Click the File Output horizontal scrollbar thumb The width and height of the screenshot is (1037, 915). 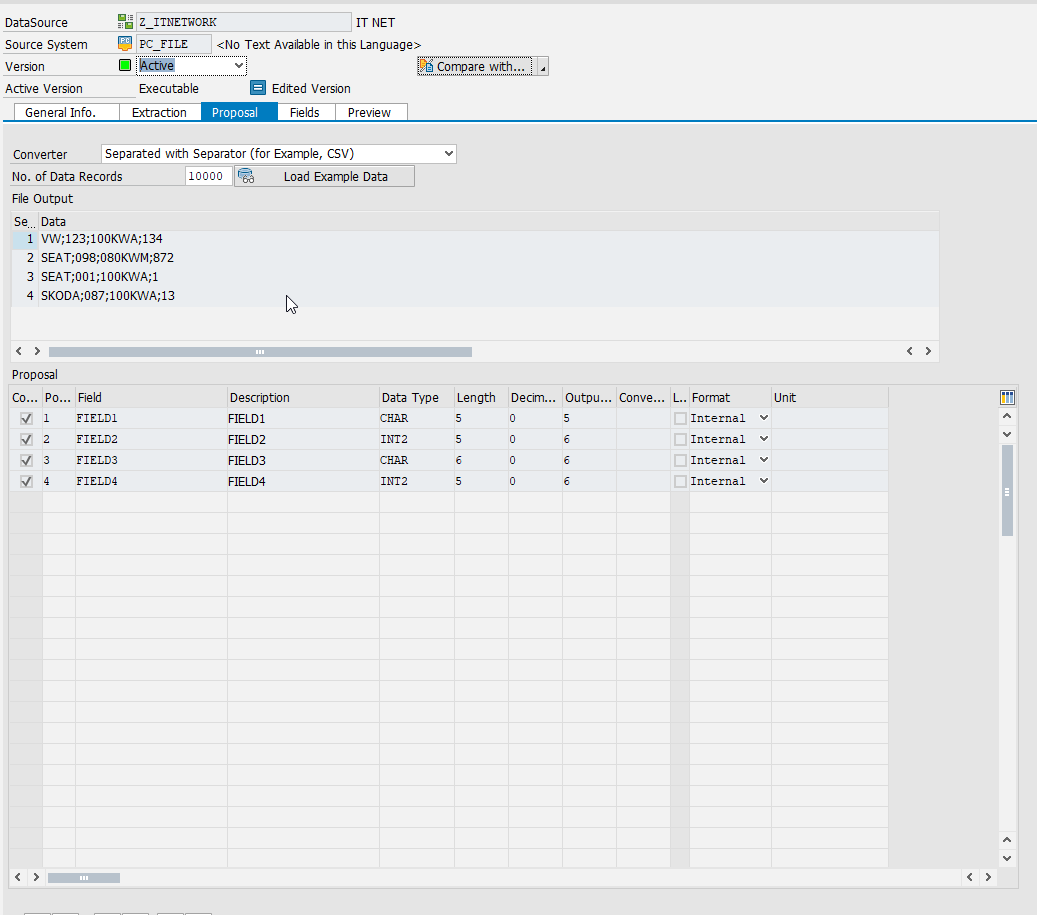[x=260, y=352]
